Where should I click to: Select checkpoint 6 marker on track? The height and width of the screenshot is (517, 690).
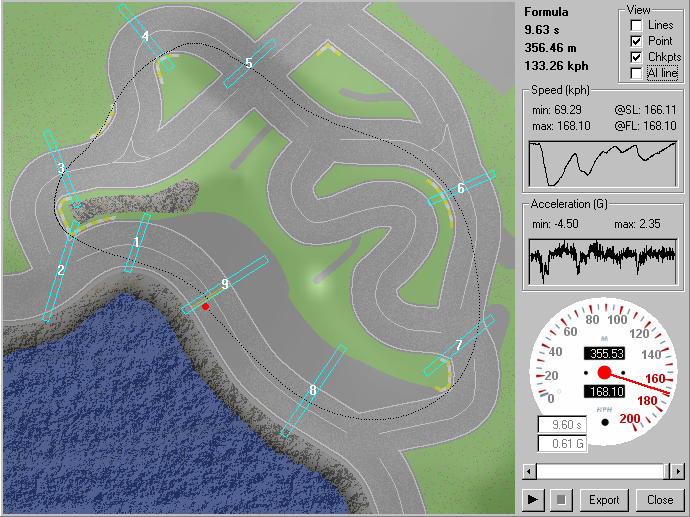[461, 188]
